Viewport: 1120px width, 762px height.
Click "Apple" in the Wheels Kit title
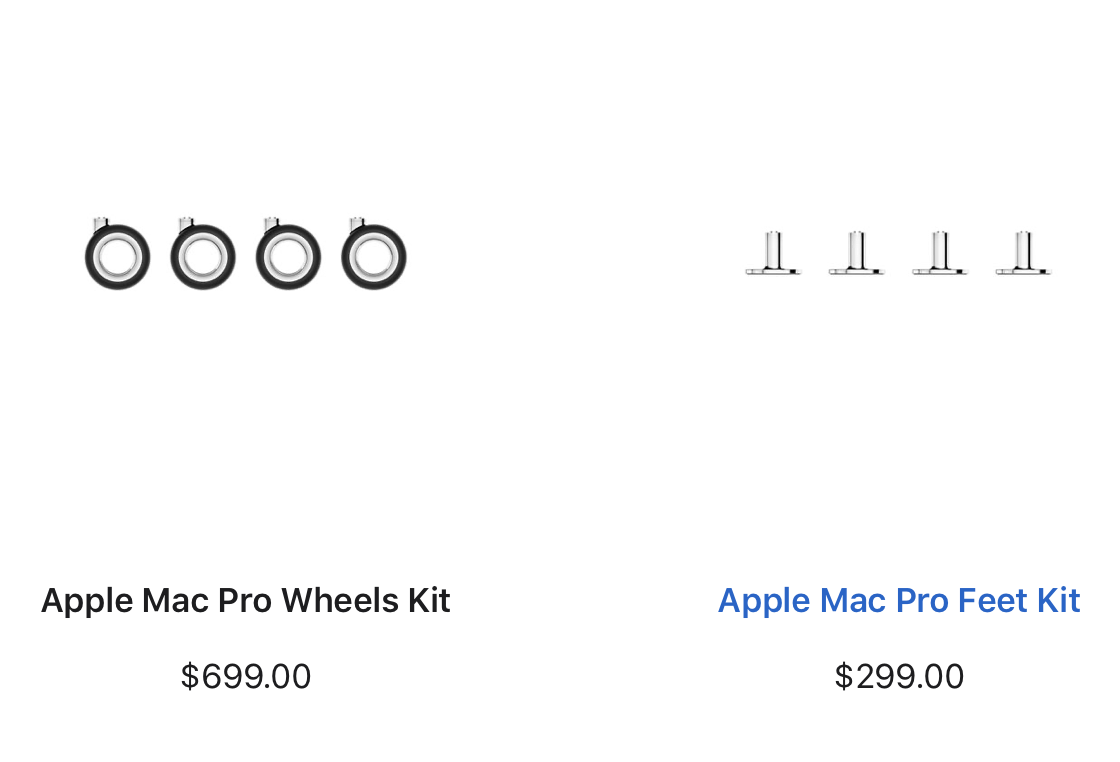87,601
